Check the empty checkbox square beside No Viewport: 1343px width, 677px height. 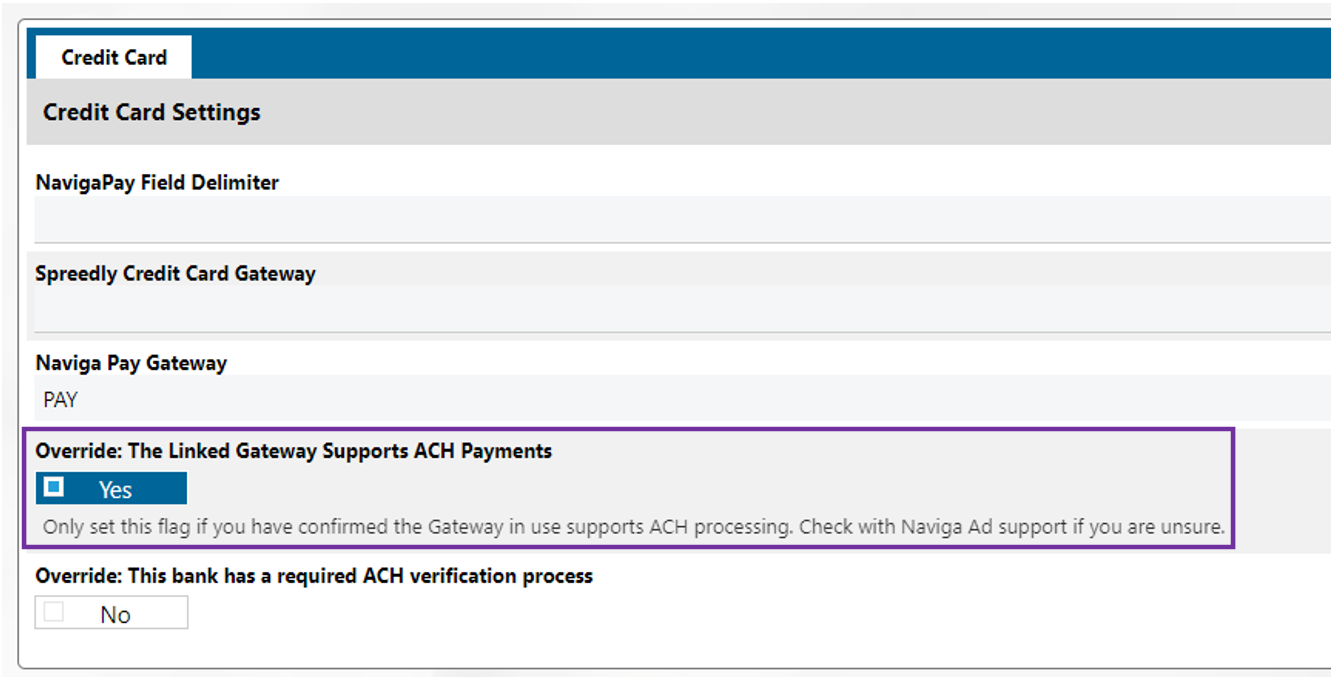(x=54, y=613)
